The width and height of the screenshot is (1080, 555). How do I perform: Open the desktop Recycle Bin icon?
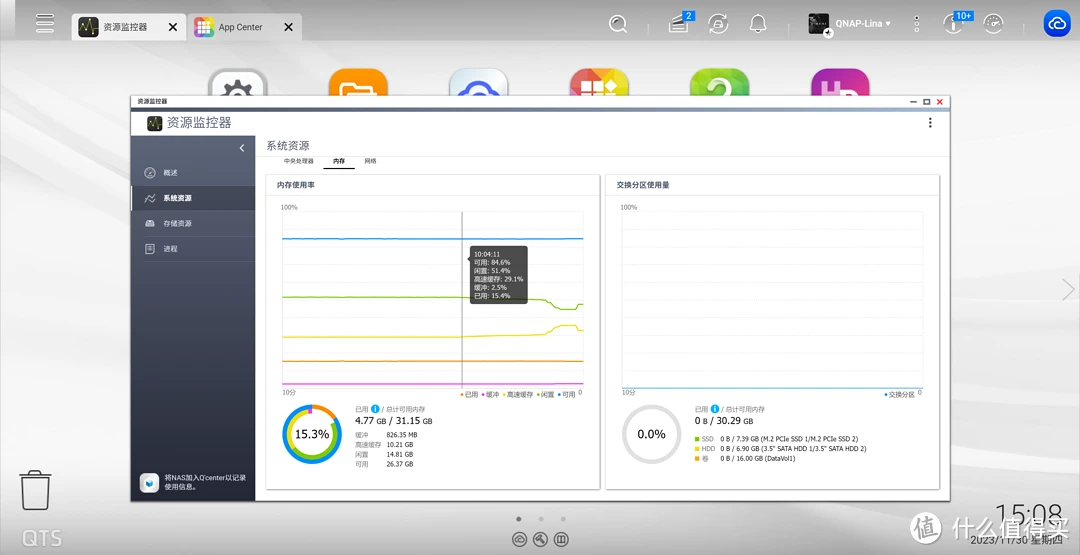[35, 490]
